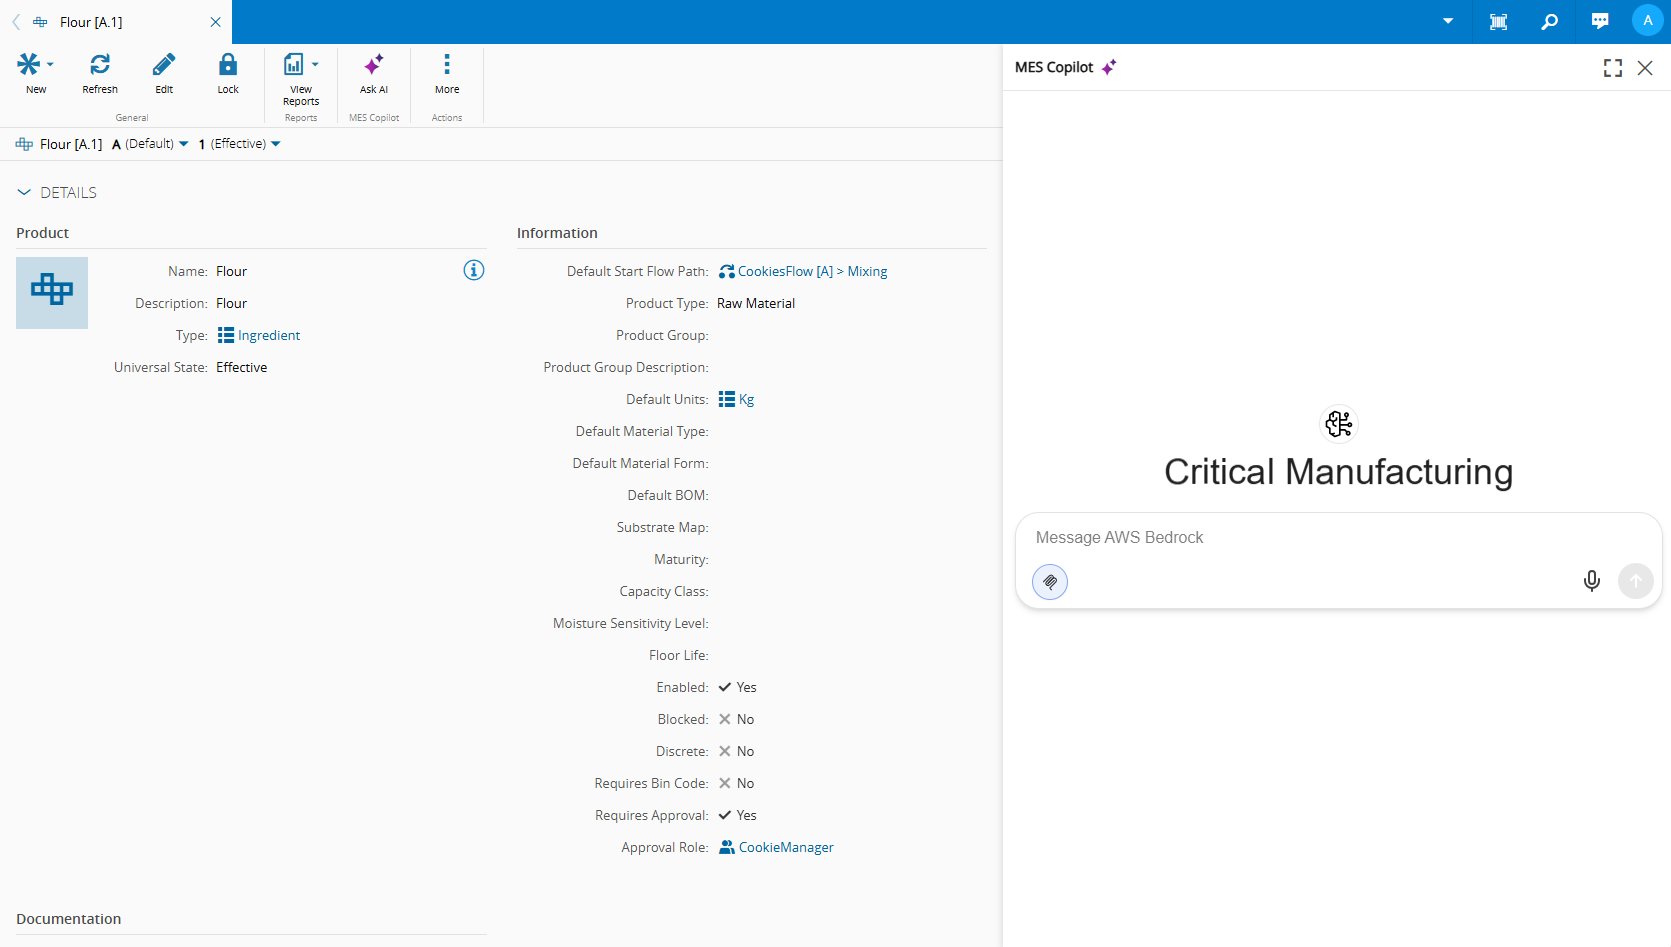Click the Refresh toolbar icon
1671x947 pixels.
point(100,66)
